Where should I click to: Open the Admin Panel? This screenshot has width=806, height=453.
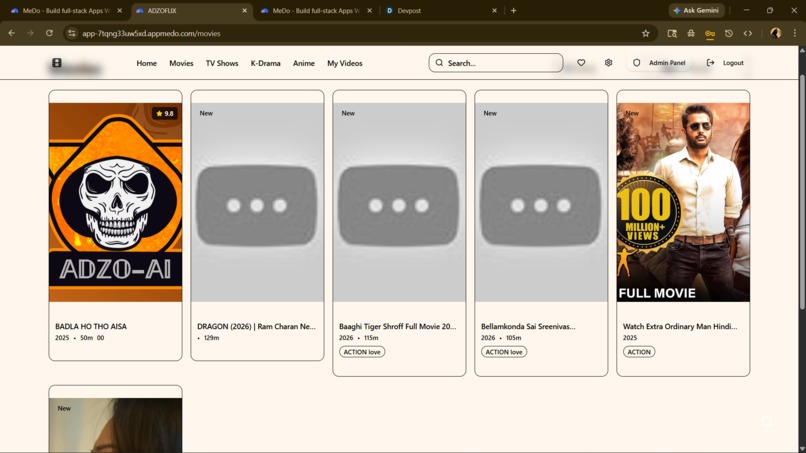pyautogui.click(x=661, y=63)
